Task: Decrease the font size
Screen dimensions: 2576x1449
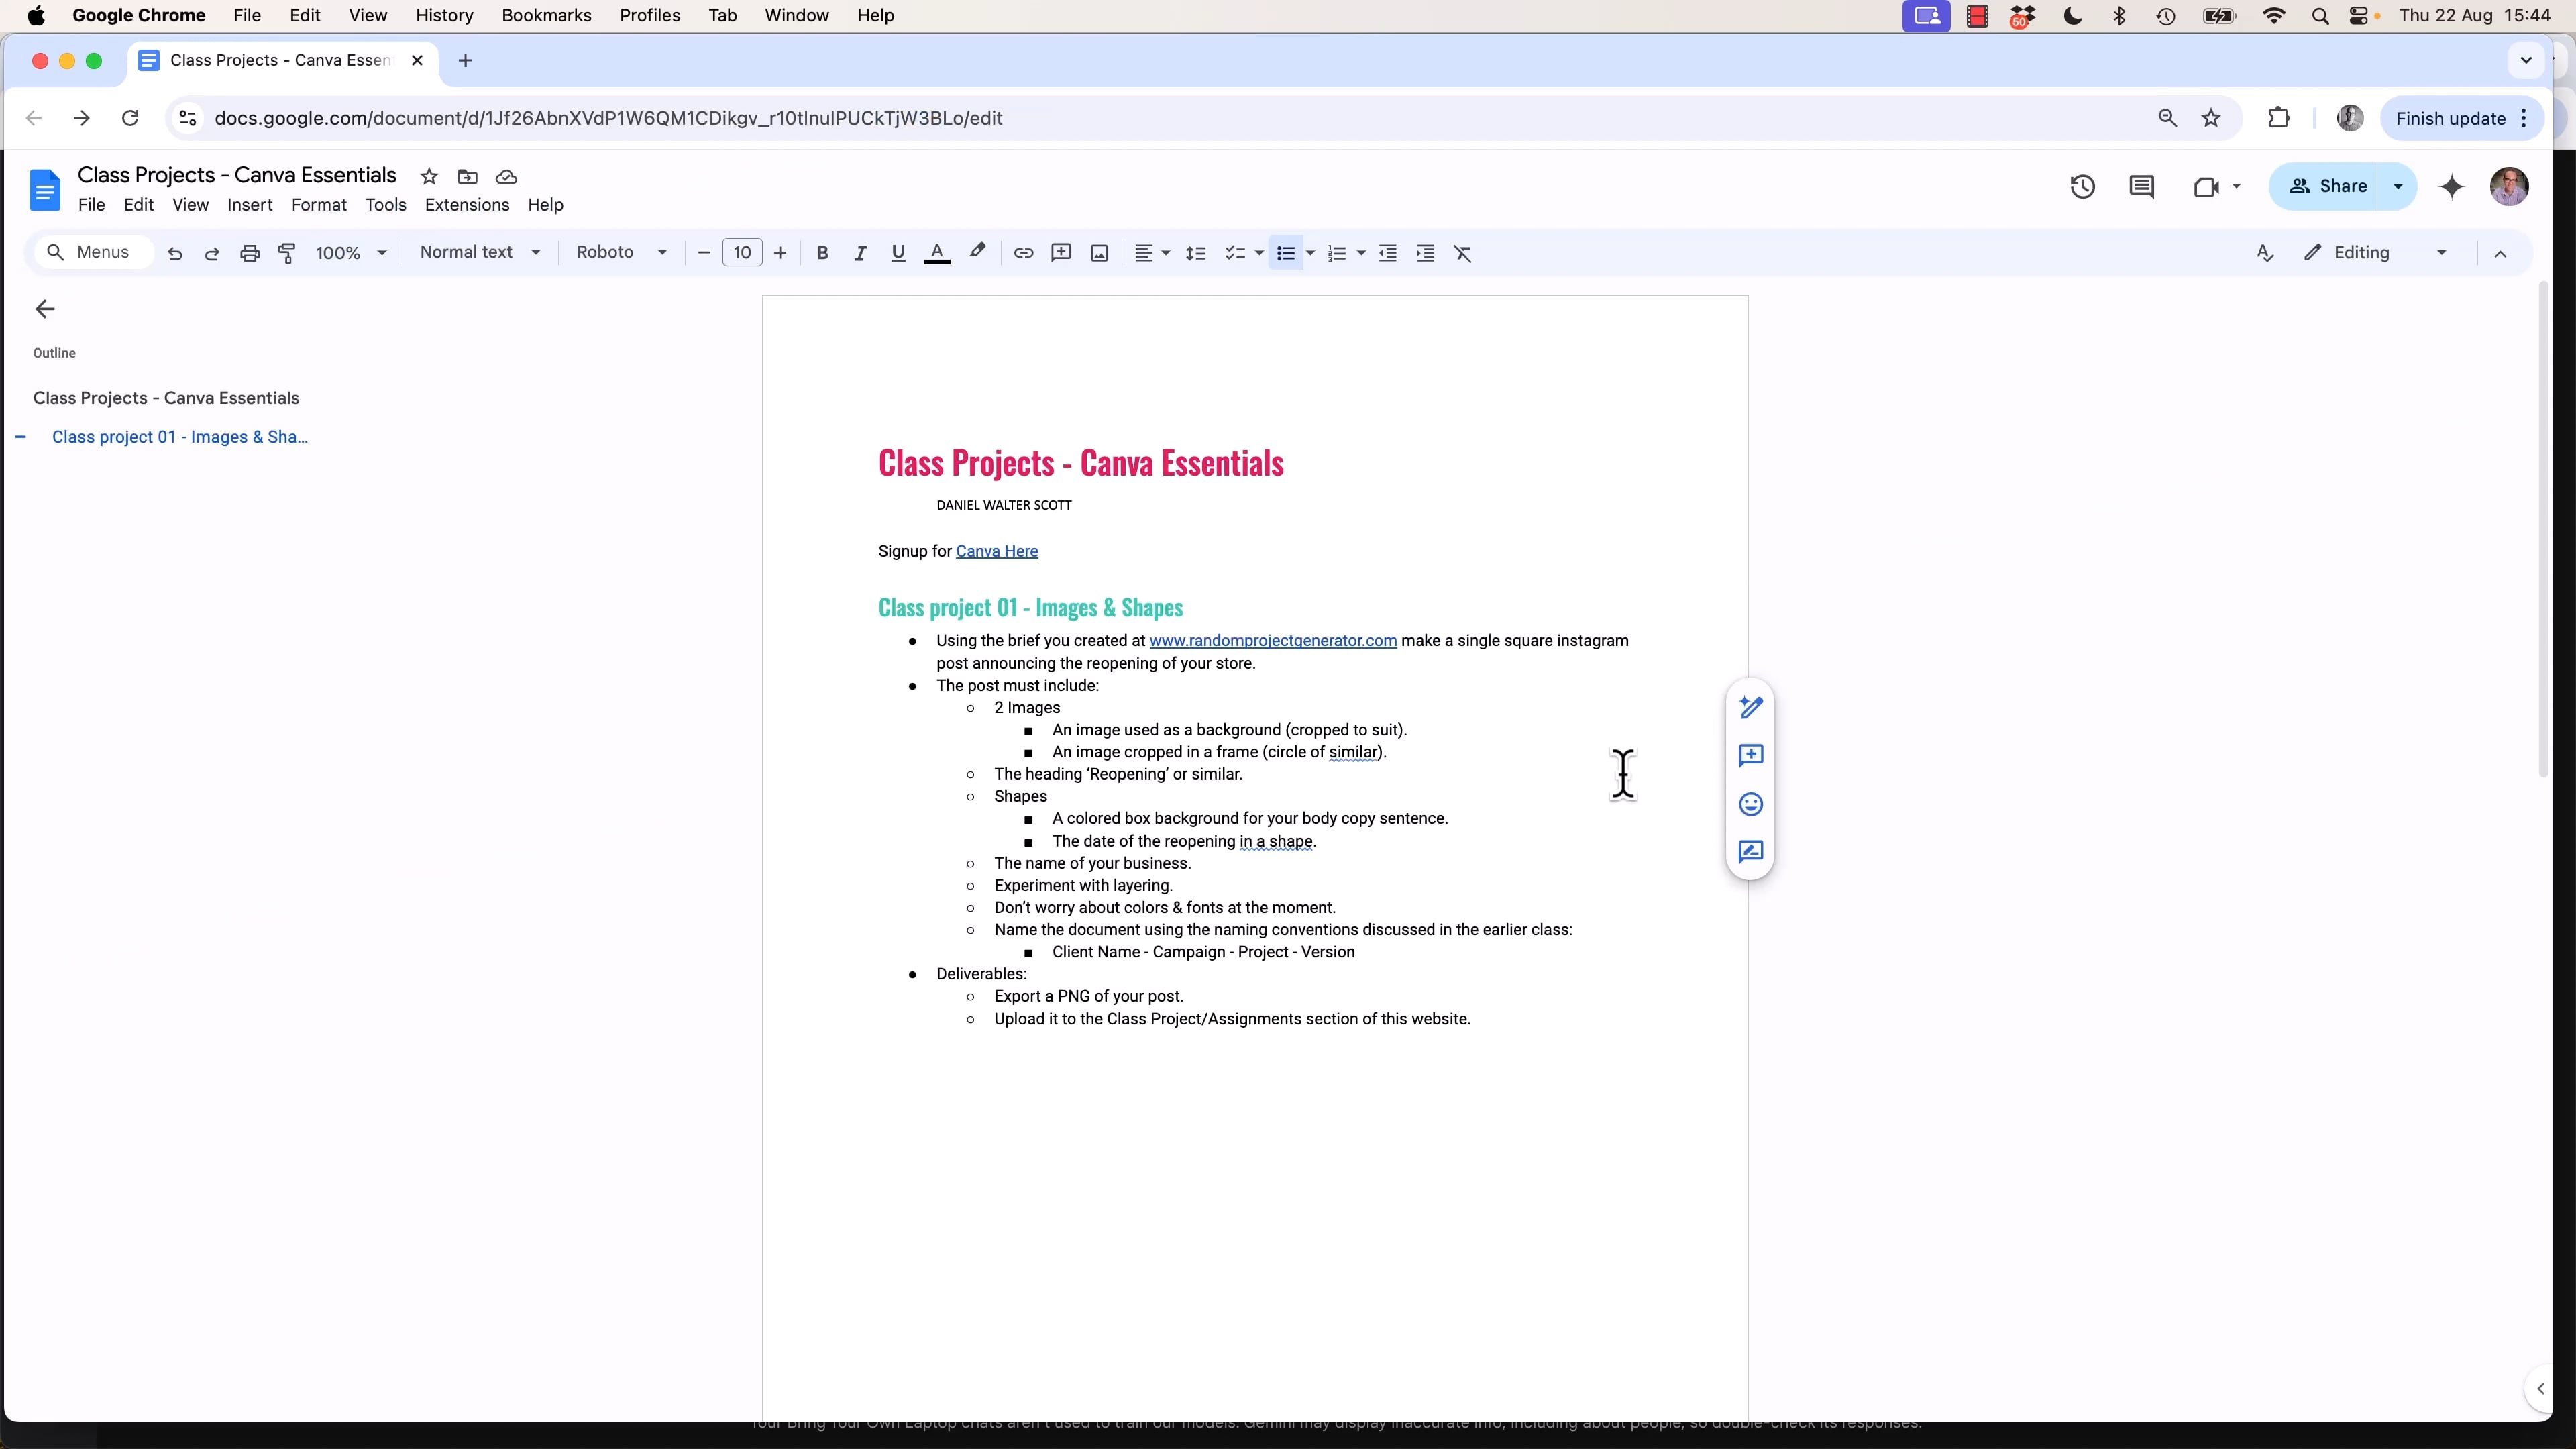Action: point(704,253)
